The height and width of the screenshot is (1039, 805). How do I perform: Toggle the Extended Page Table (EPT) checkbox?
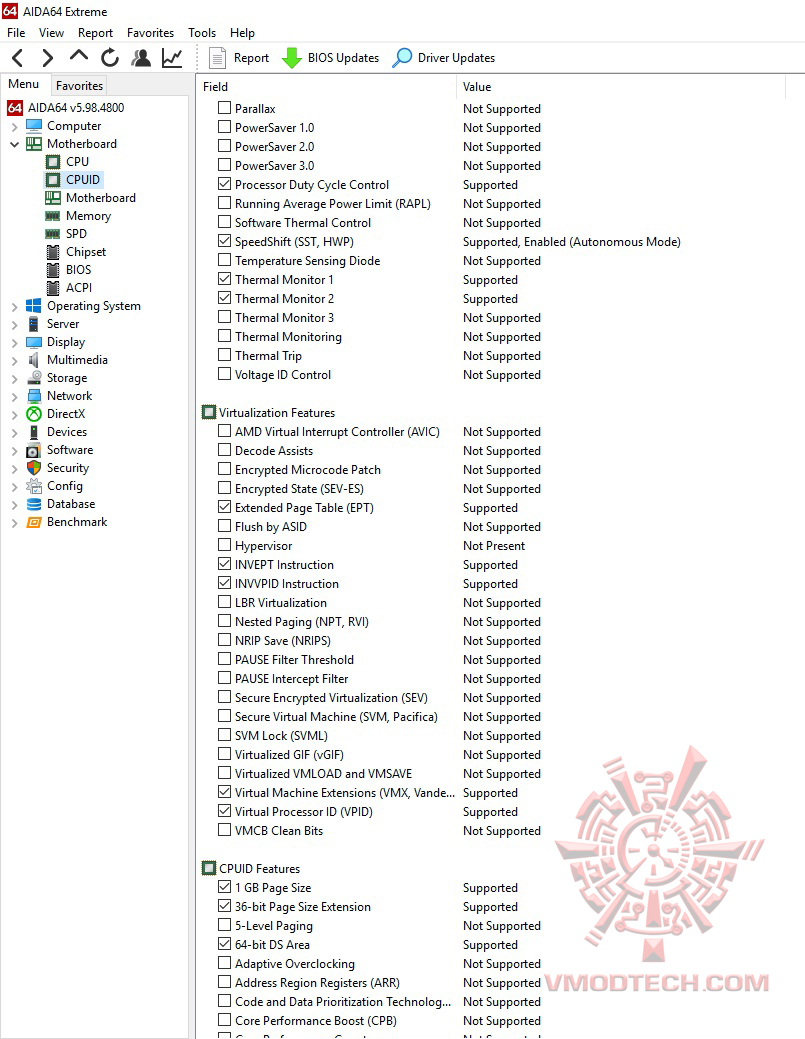click(x=225, y=507)
